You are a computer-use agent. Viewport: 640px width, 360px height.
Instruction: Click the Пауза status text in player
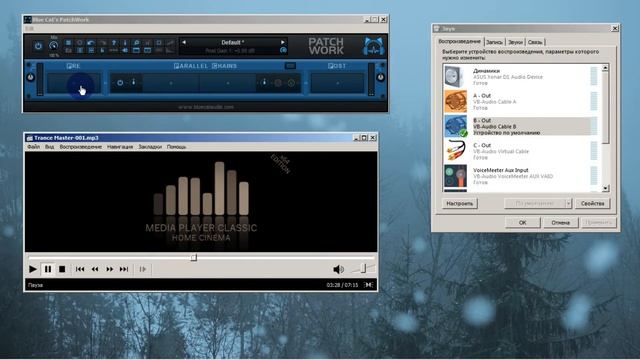click(x=36, y=285)
